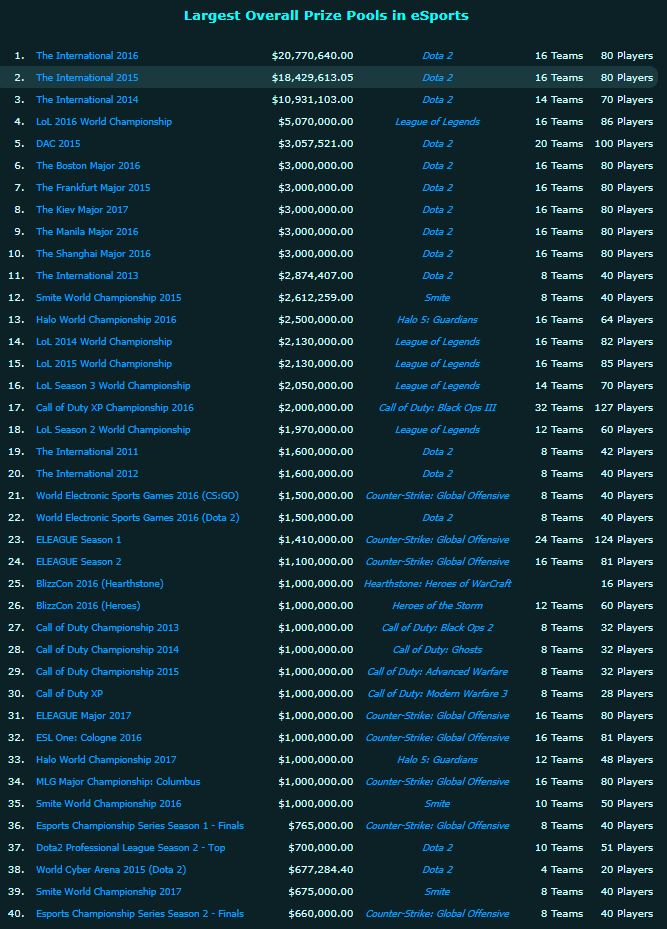Open World Cyber Arena 2015 (Dota 2) link
The width and height of the screenshot is (667, 929).
pos(111,869)
